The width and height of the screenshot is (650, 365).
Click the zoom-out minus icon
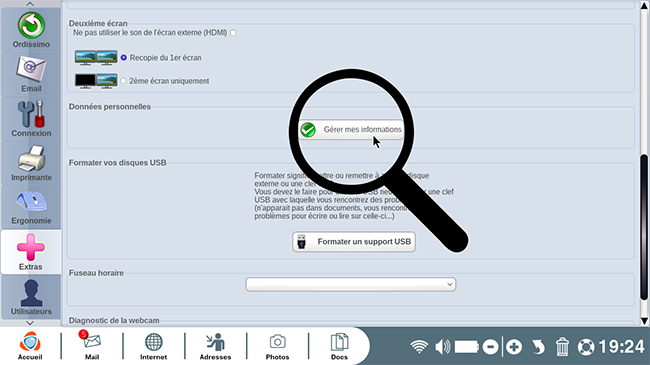tap(490, 347)
